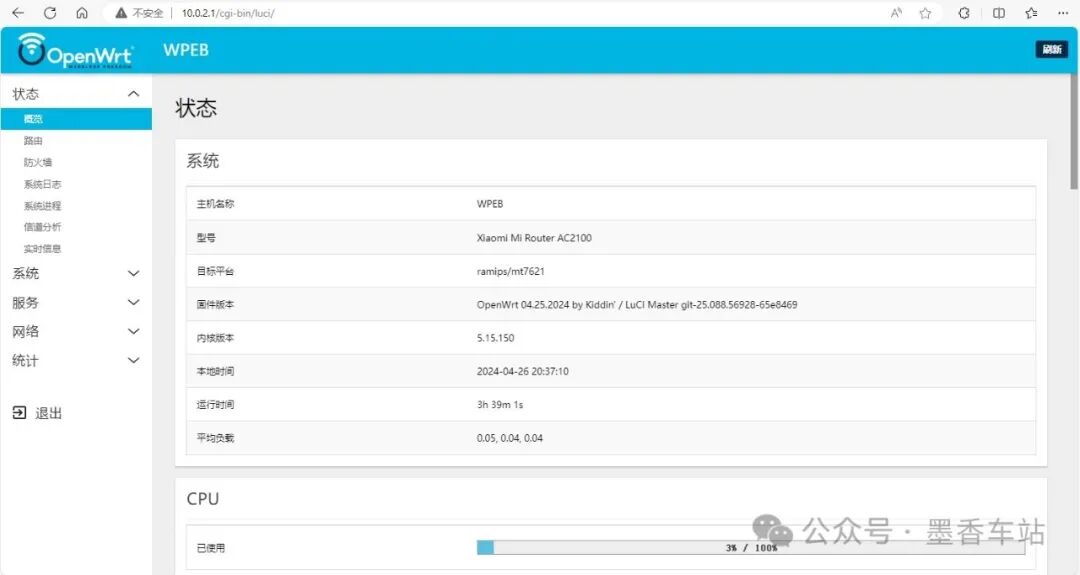This screenshot has height=575, width=1080.
Task: Click the local time value 2024-04-26 20:37:10
Action: click(x=523, y=371)
